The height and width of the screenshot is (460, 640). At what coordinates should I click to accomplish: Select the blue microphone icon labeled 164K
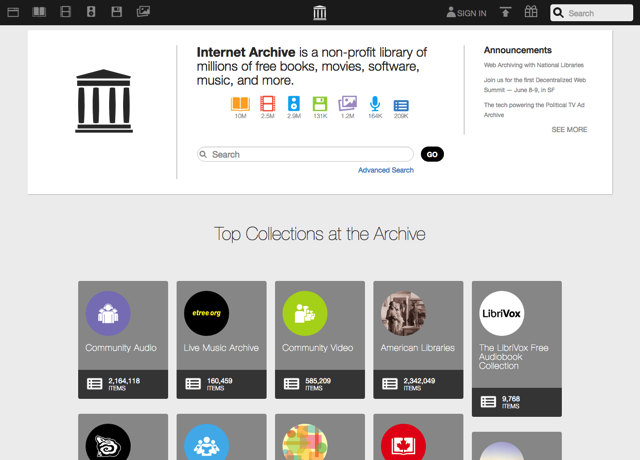[x=375, y=104]
